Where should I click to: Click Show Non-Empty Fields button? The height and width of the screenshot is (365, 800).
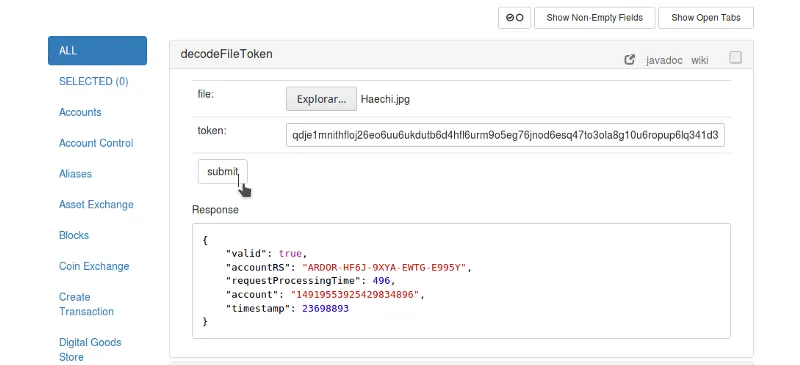coord(594,18)
